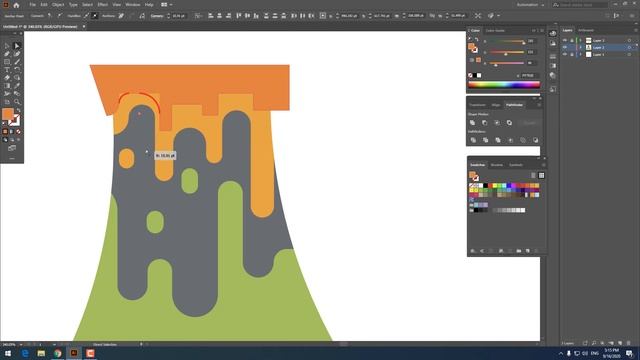This screenshot has width=640, height=360.
Task: Open the Window menu
Action: coord(133,5)
